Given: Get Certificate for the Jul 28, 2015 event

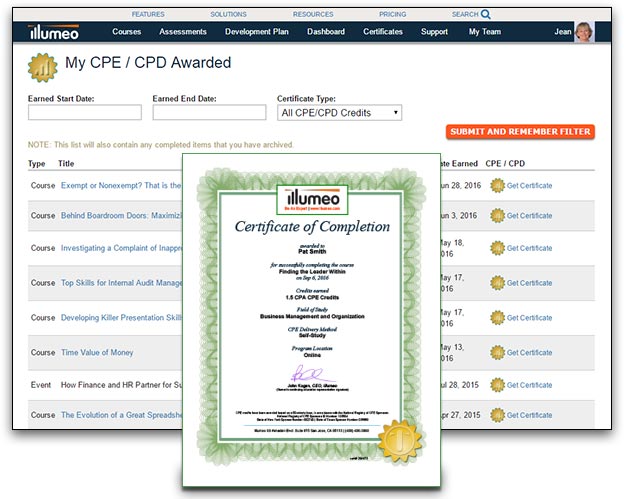Looking at the screenshot, I should click(x=529, y=385).
